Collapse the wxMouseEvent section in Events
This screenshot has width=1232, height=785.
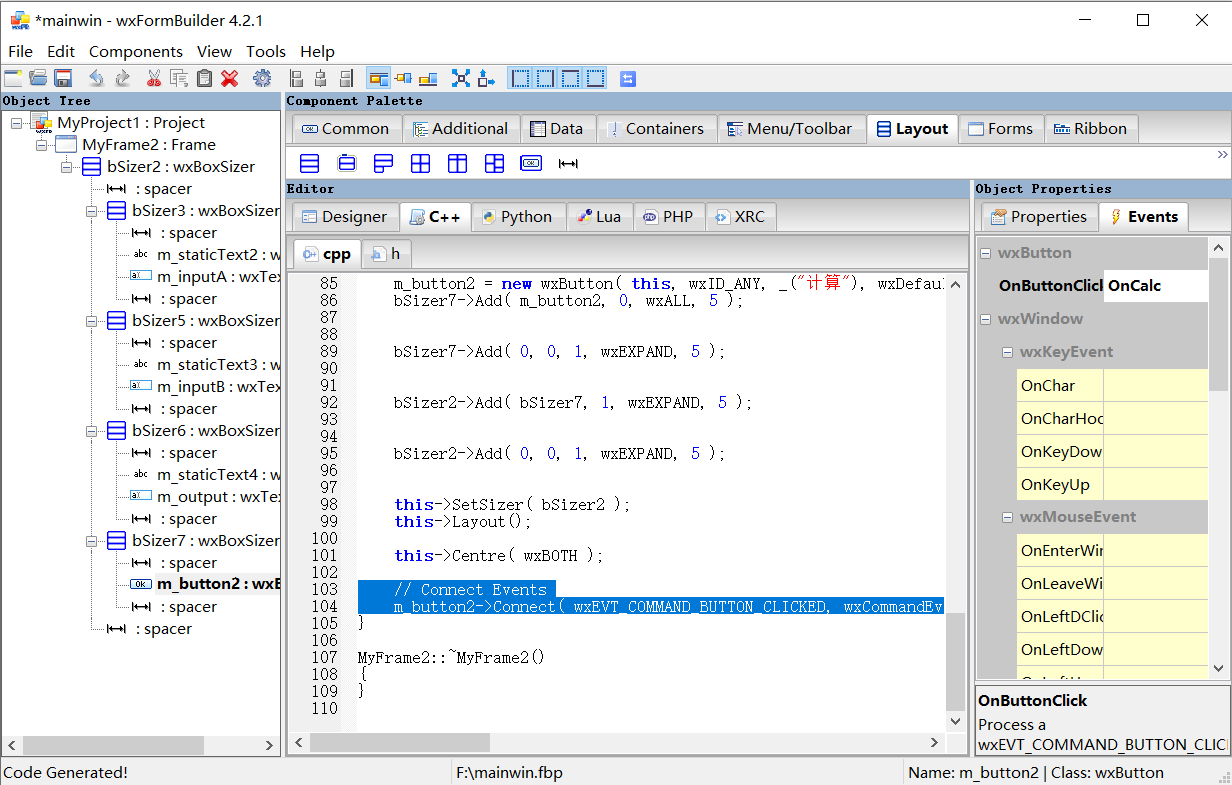coord(1008,517)
